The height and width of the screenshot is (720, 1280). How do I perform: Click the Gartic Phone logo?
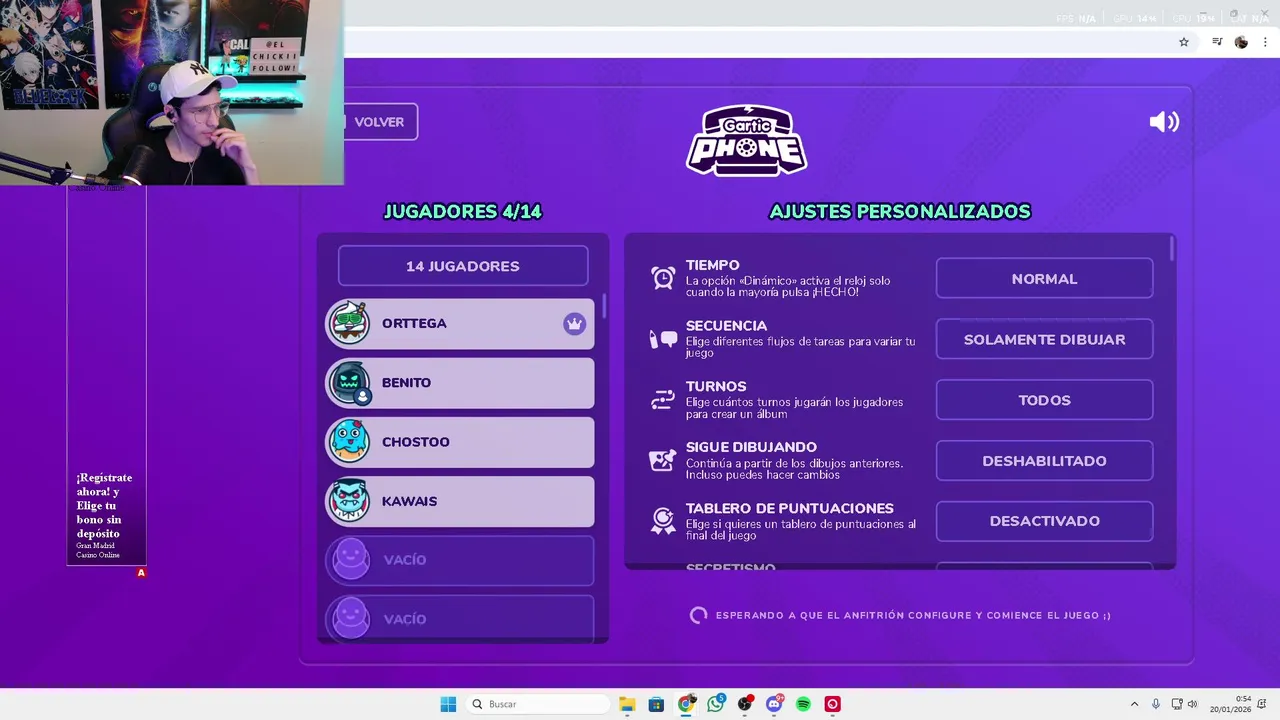point(746,140)
